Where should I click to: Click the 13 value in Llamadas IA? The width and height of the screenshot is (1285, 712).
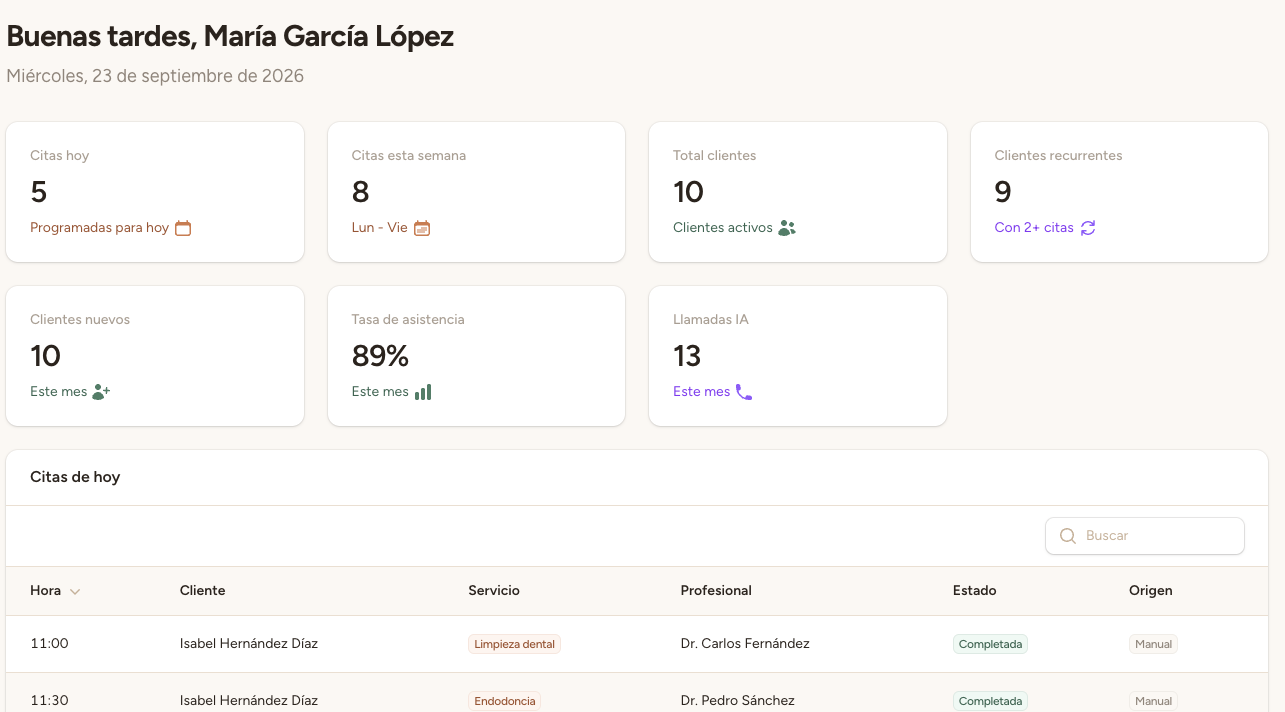pos(687,356)
